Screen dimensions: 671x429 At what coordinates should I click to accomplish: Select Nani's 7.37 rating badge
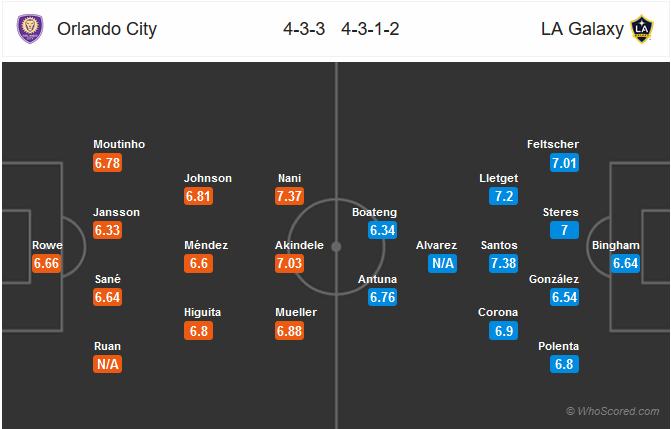pos(290,197)
